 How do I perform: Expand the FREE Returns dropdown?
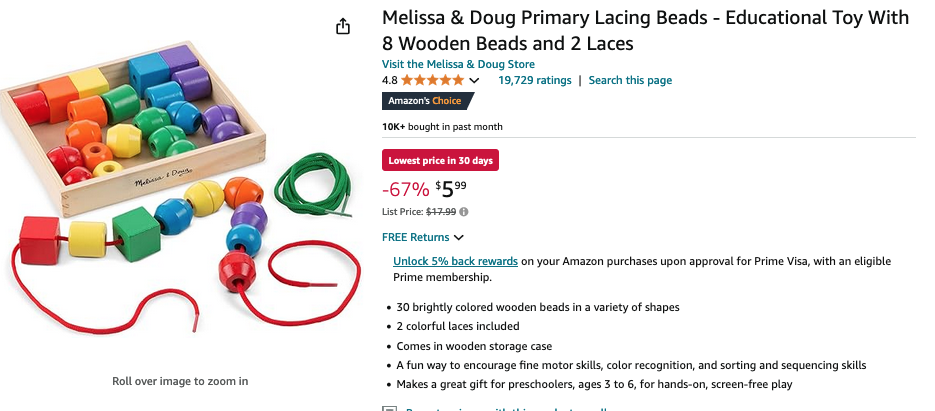tap(423, 238)
